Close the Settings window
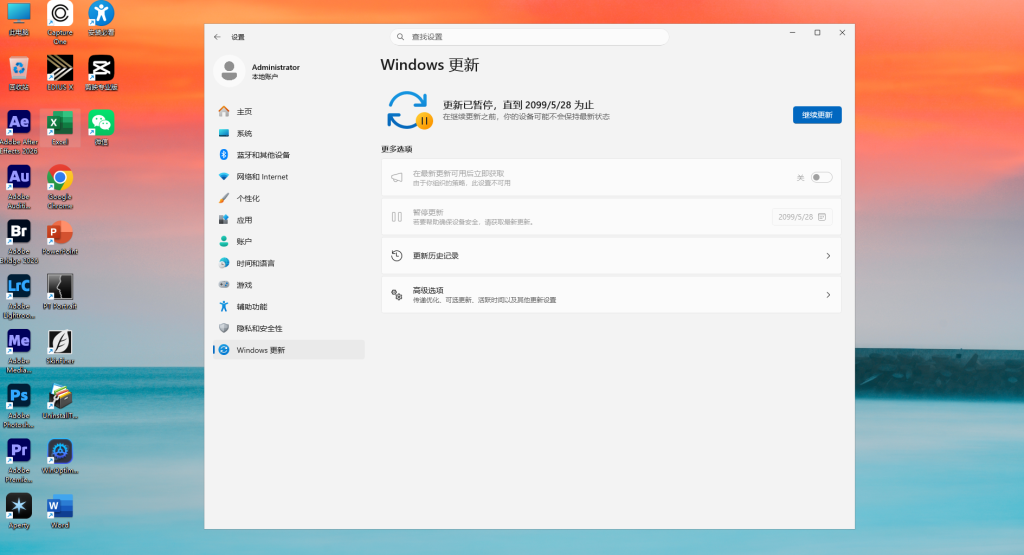The height and width of the screenshot is (555, 1024). (842, 33)
